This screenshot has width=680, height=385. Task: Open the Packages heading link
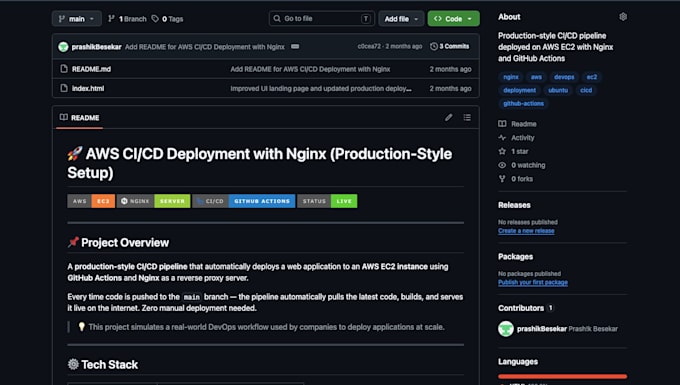click(515, 257)
